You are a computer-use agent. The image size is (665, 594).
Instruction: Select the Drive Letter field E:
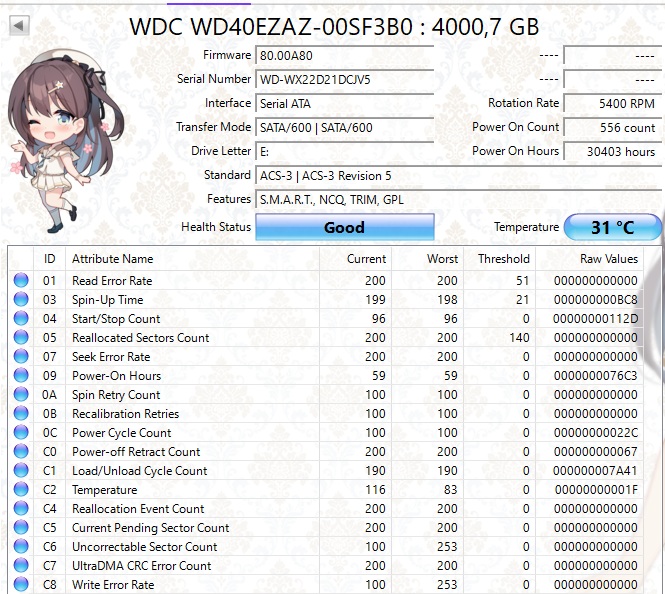click(x=344, y=152)
